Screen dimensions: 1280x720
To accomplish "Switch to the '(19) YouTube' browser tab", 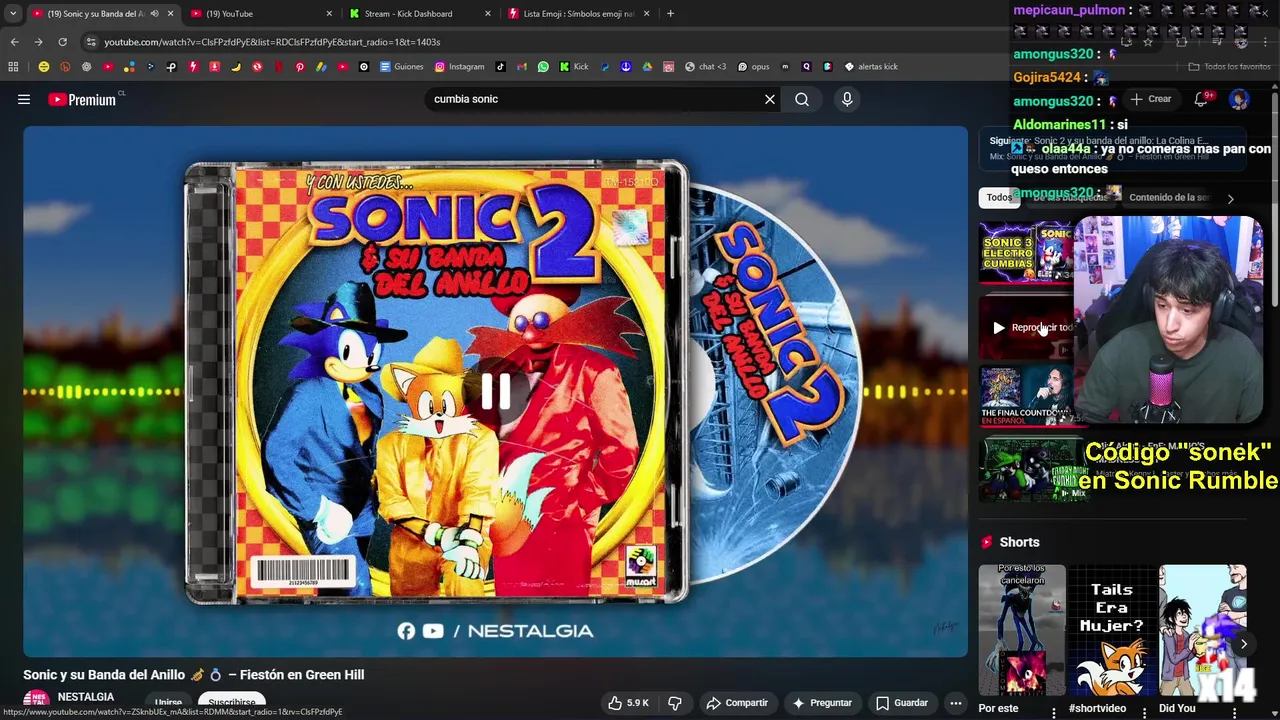I will pyautogui.click(x=262, y=14).
